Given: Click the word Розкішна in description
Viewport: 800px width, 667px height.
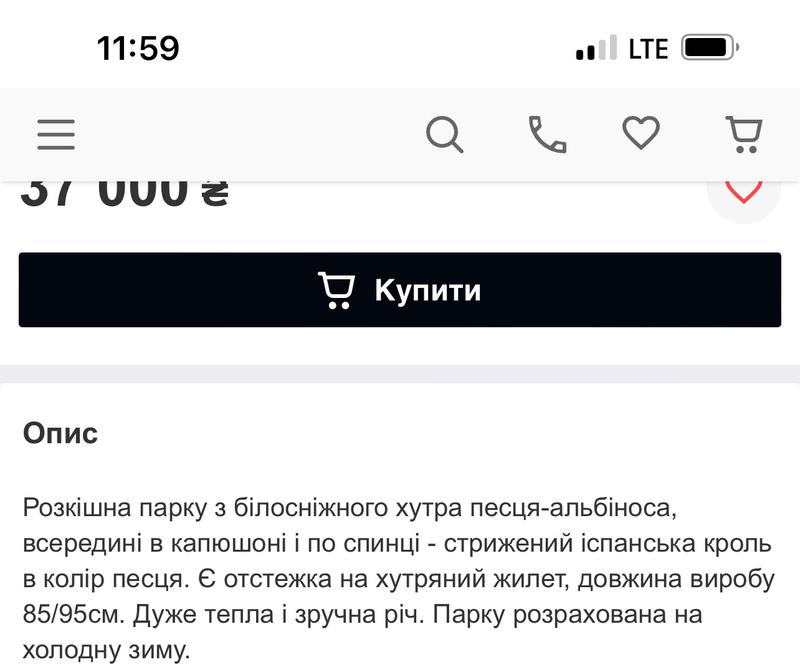Looking at the screenshot, I should click(78, 508).
